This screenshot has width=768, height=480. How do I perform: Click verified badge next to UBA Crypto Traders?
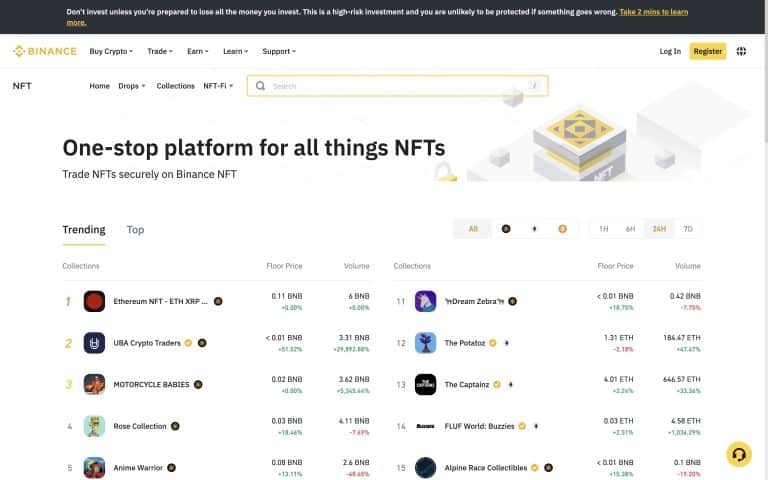pos(188,343)
